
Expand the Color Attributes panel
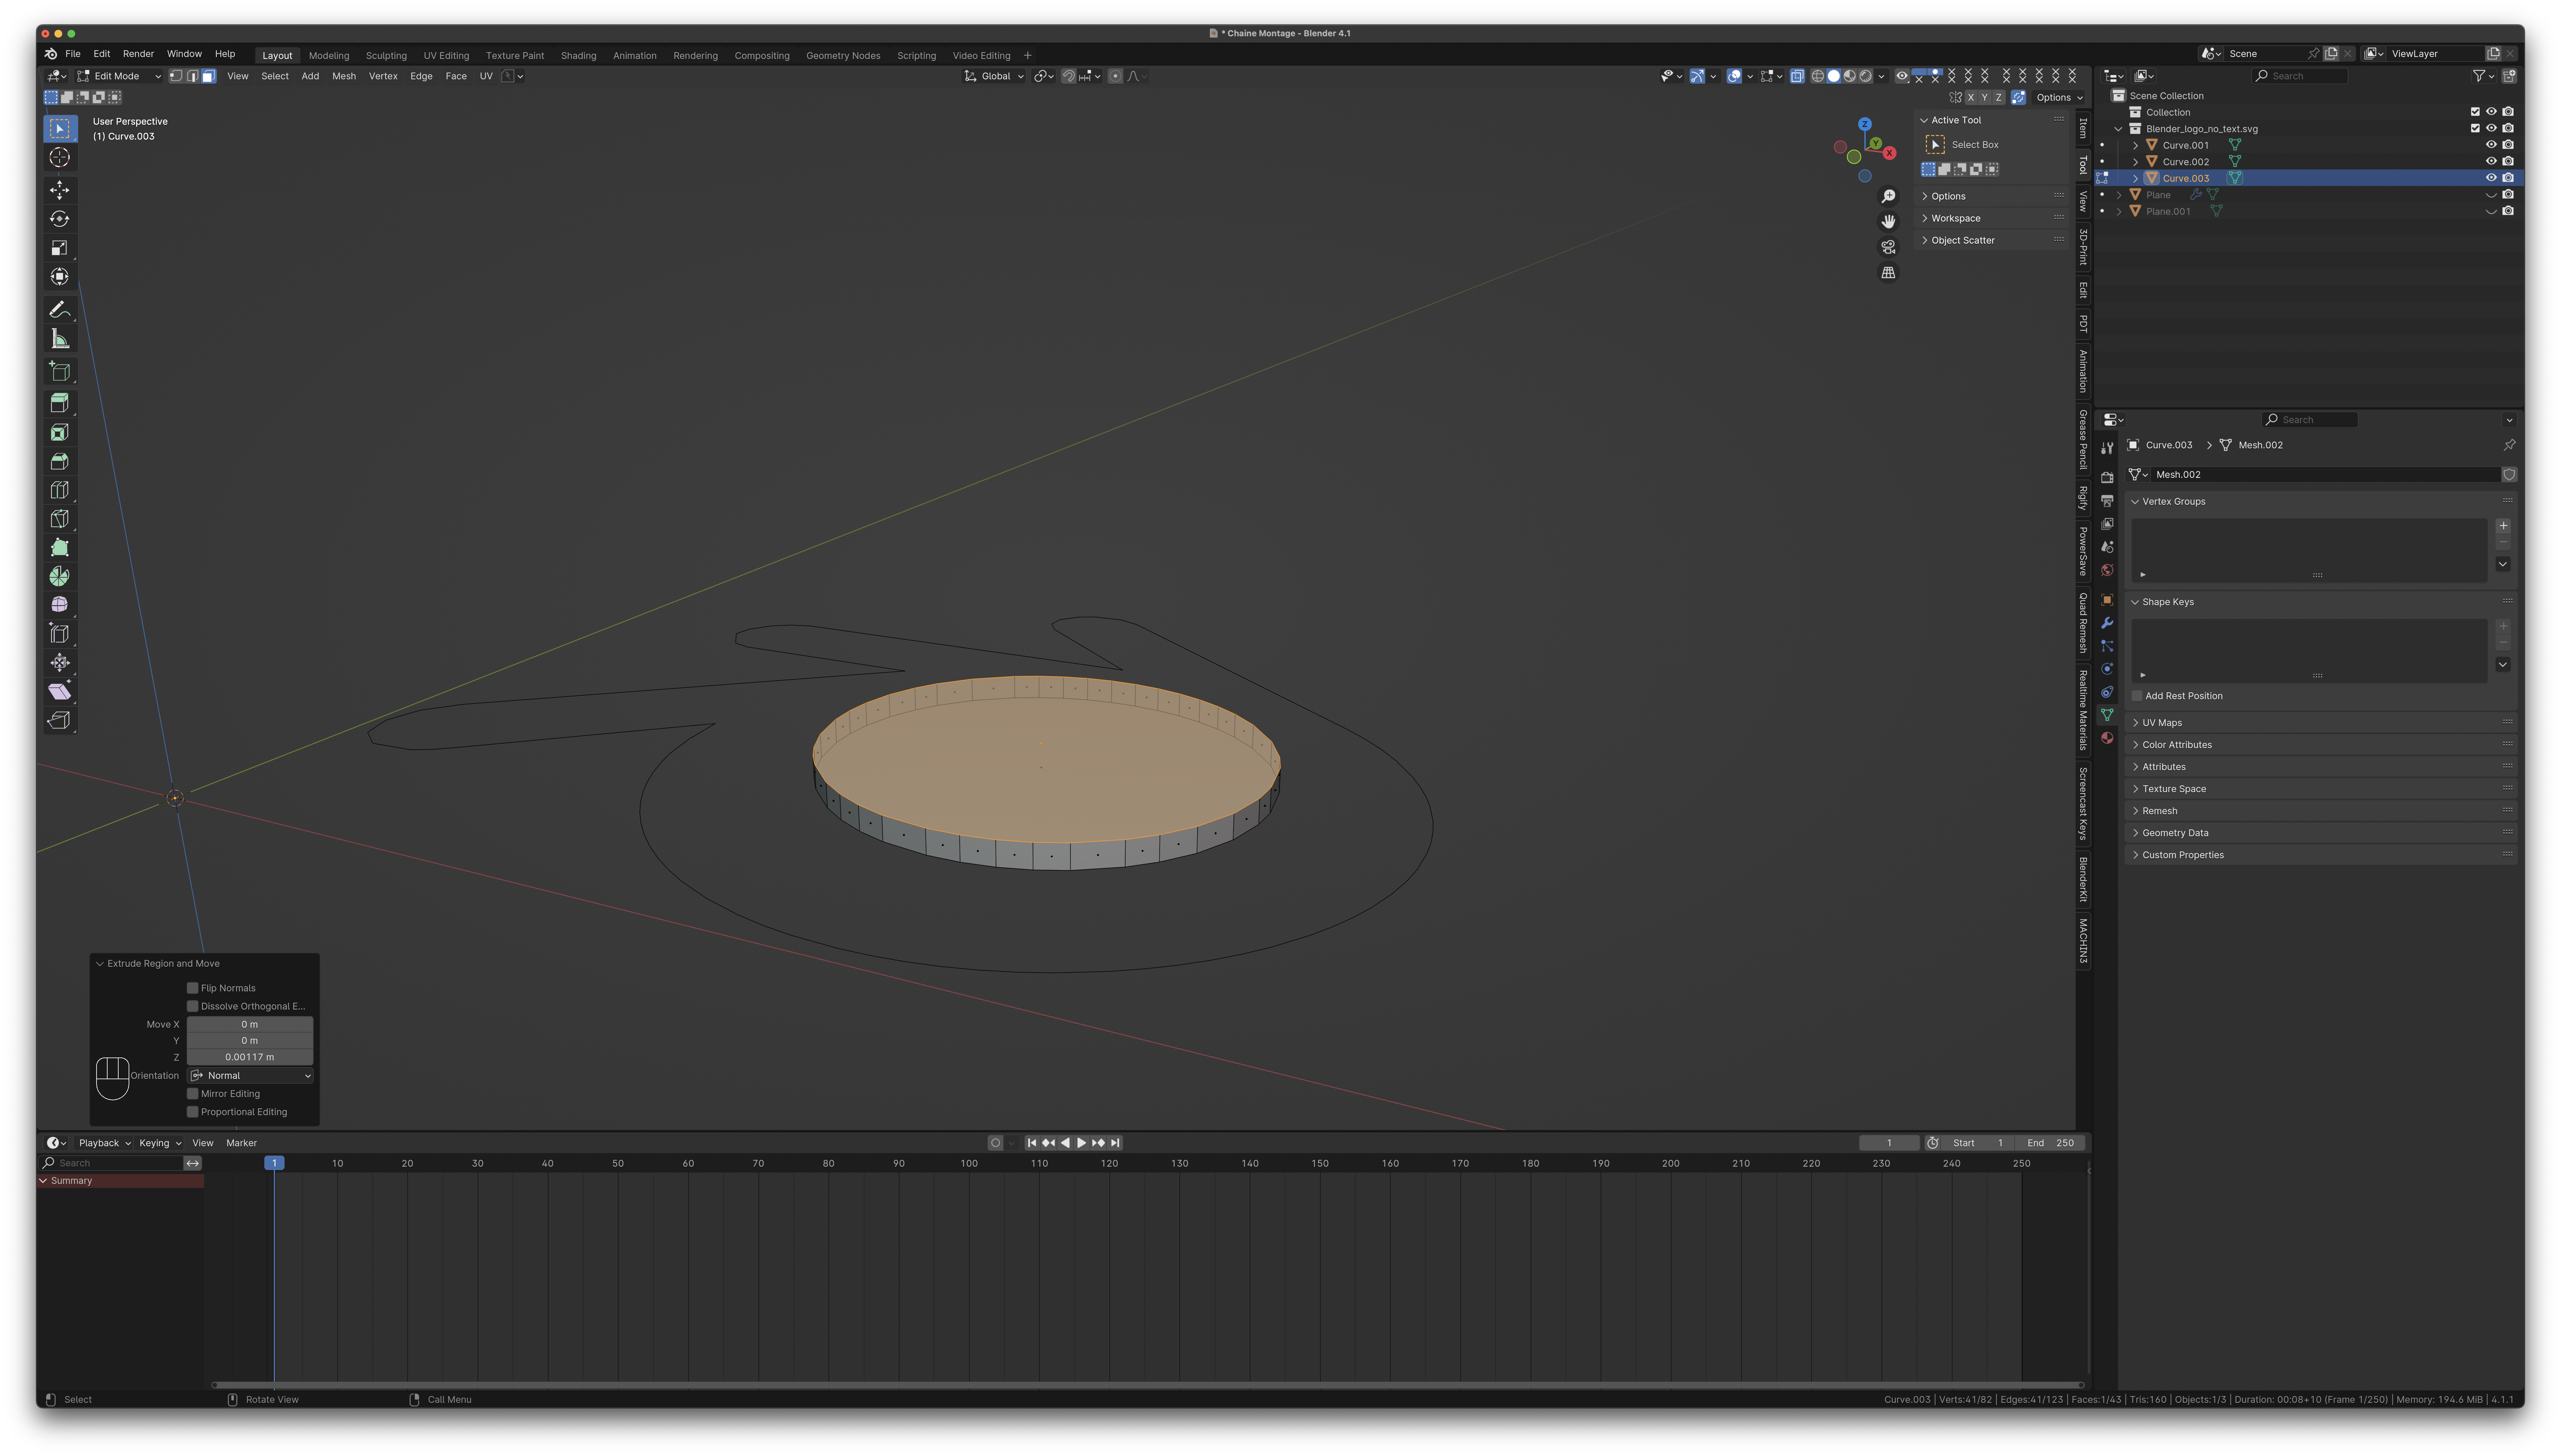pos(2177,745)
